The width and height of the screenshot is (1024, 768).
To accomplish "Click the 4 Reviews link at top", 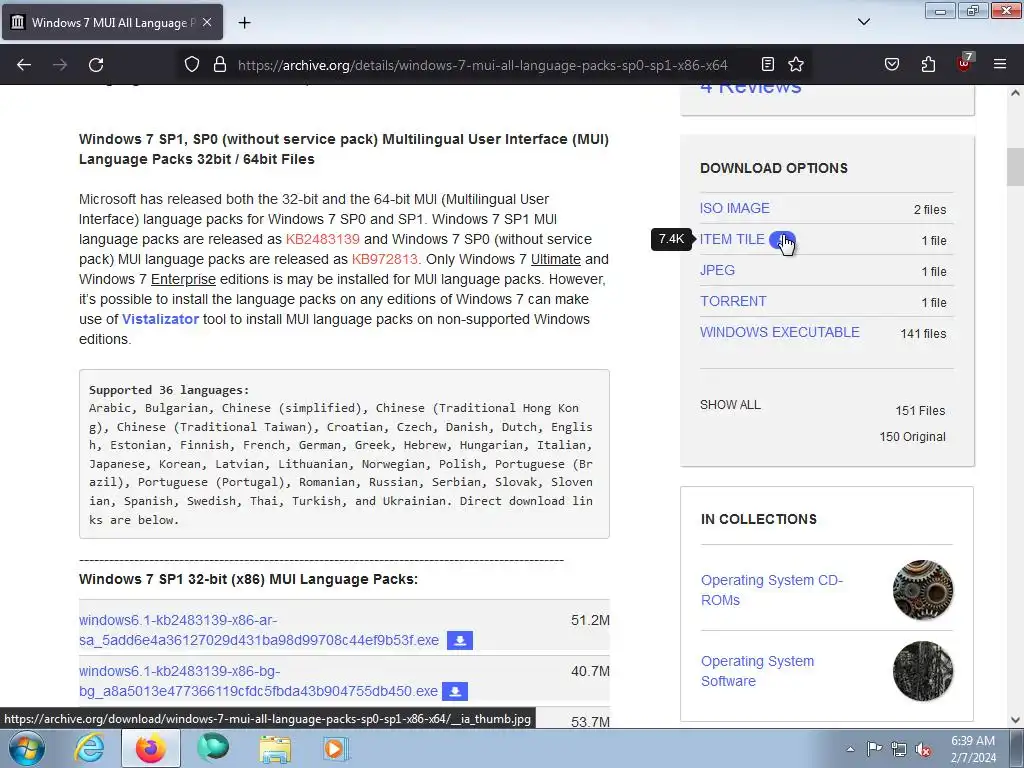I will [x=750, y=89].
